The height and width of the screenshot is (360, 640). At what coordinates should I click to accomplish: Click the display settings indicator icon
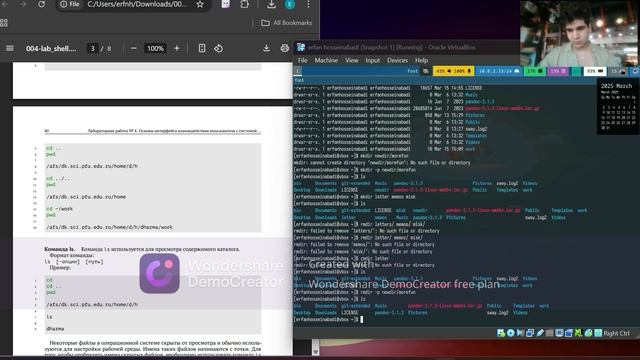point(559,333)
